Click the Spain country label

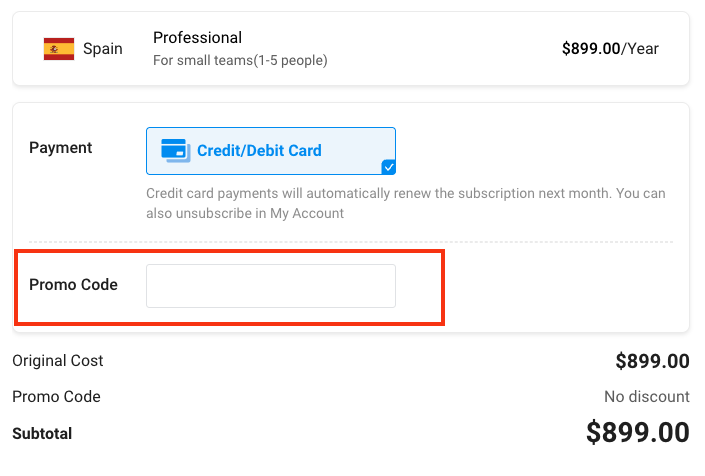[103, 49]
